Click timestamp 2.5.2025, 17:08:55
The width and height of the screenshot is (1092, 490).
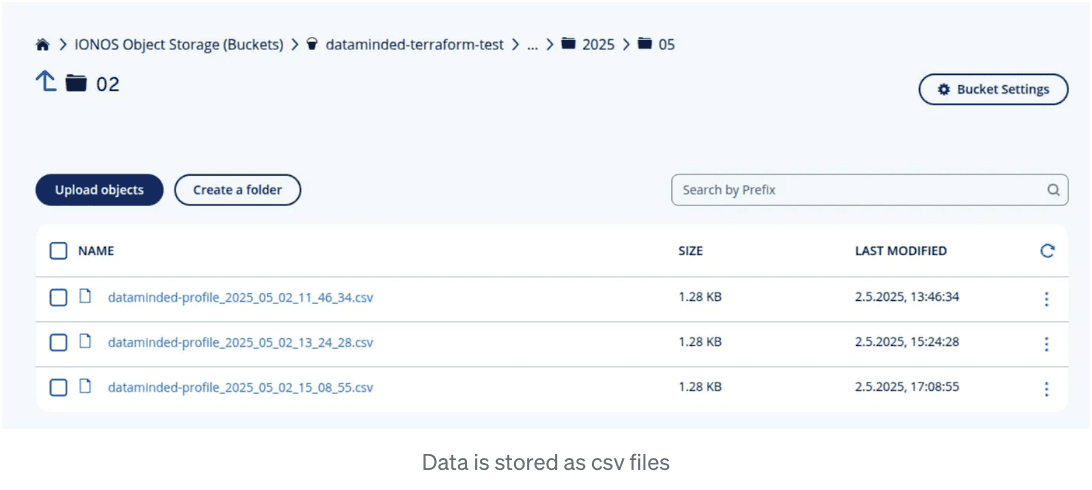pos(907,386)
